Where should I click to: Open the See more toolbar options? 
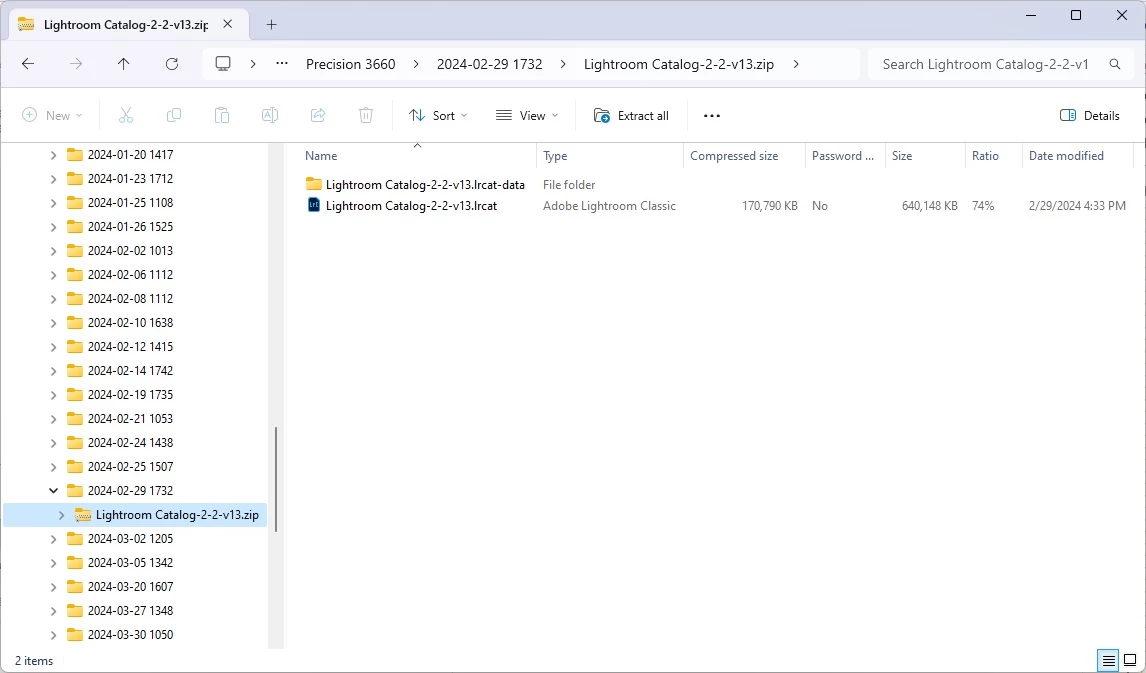pyautogui.click(x=712, y=115)
